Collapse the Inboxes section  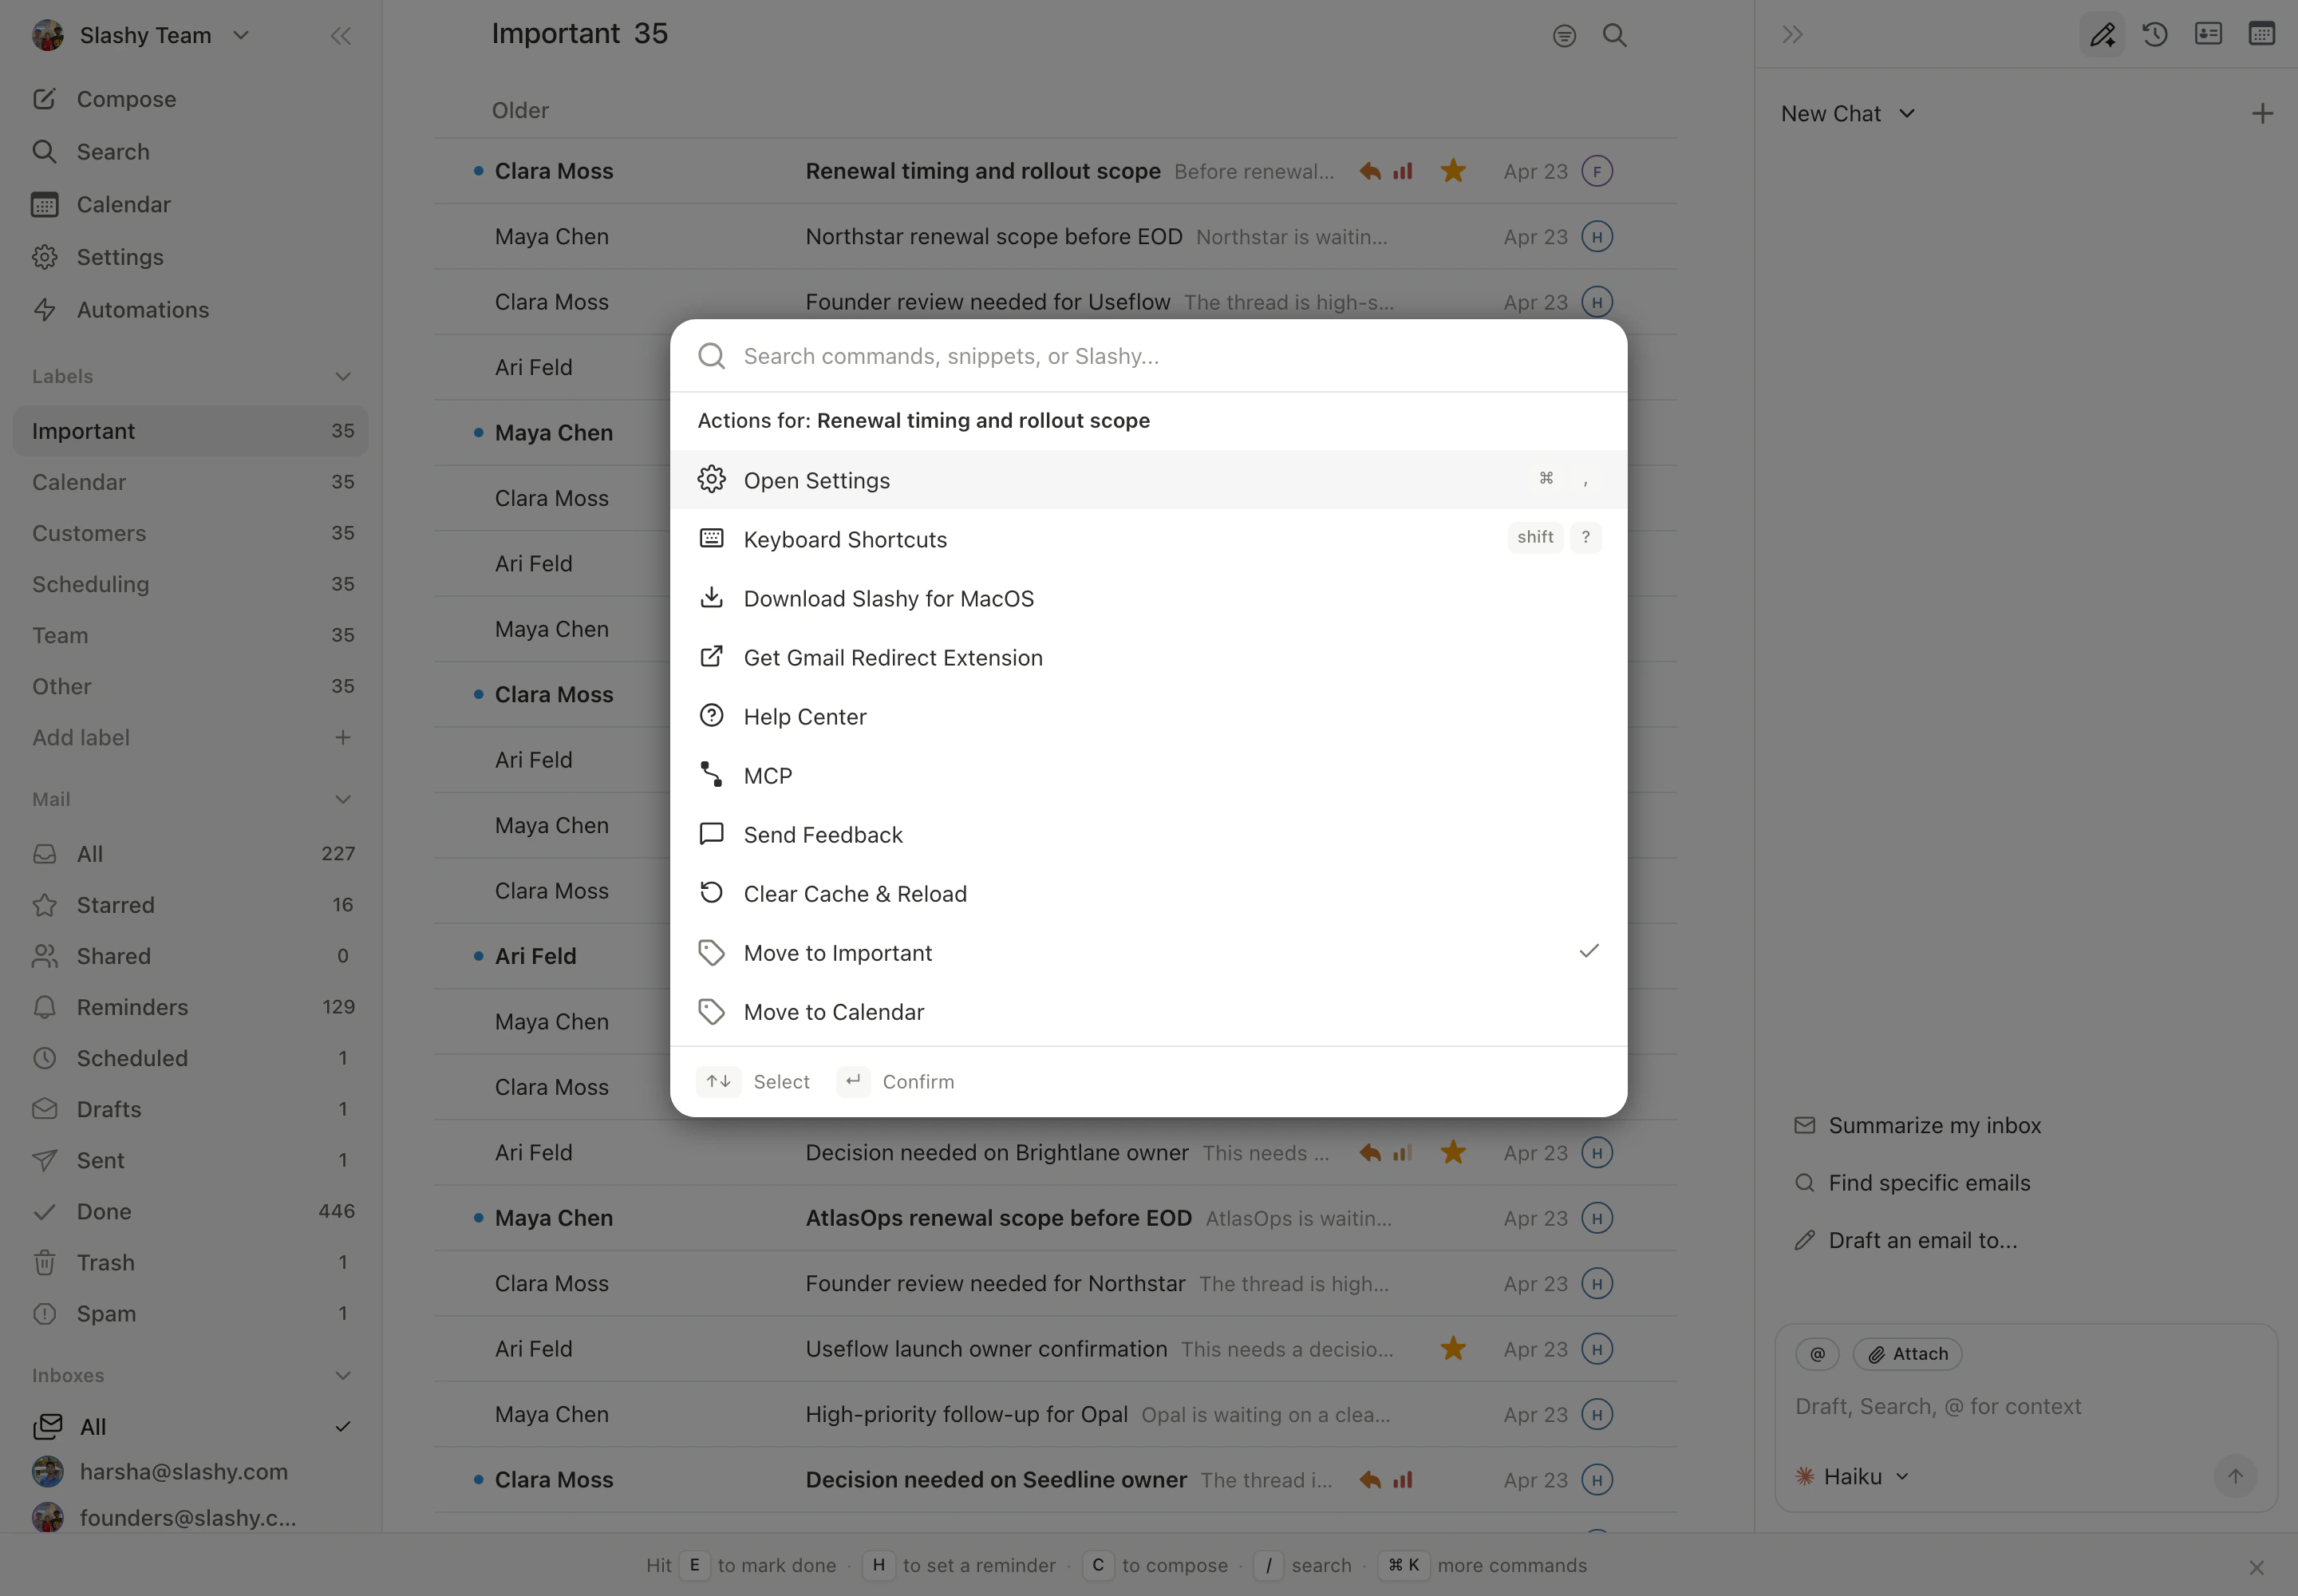[343, 1376]
